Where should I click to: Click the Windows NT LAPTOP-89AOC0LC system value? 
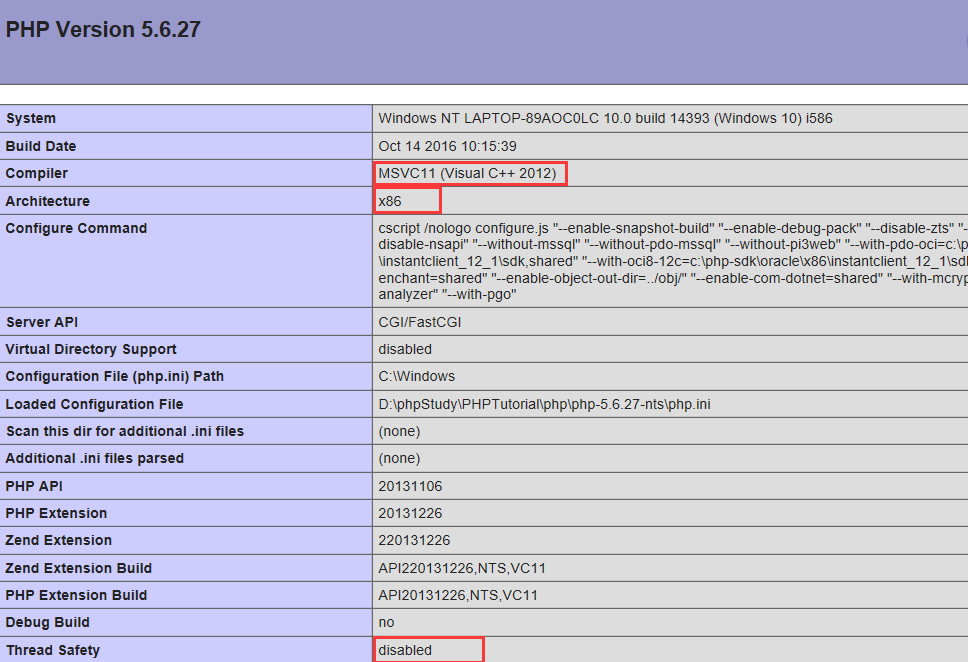click(x=605, y=119)
